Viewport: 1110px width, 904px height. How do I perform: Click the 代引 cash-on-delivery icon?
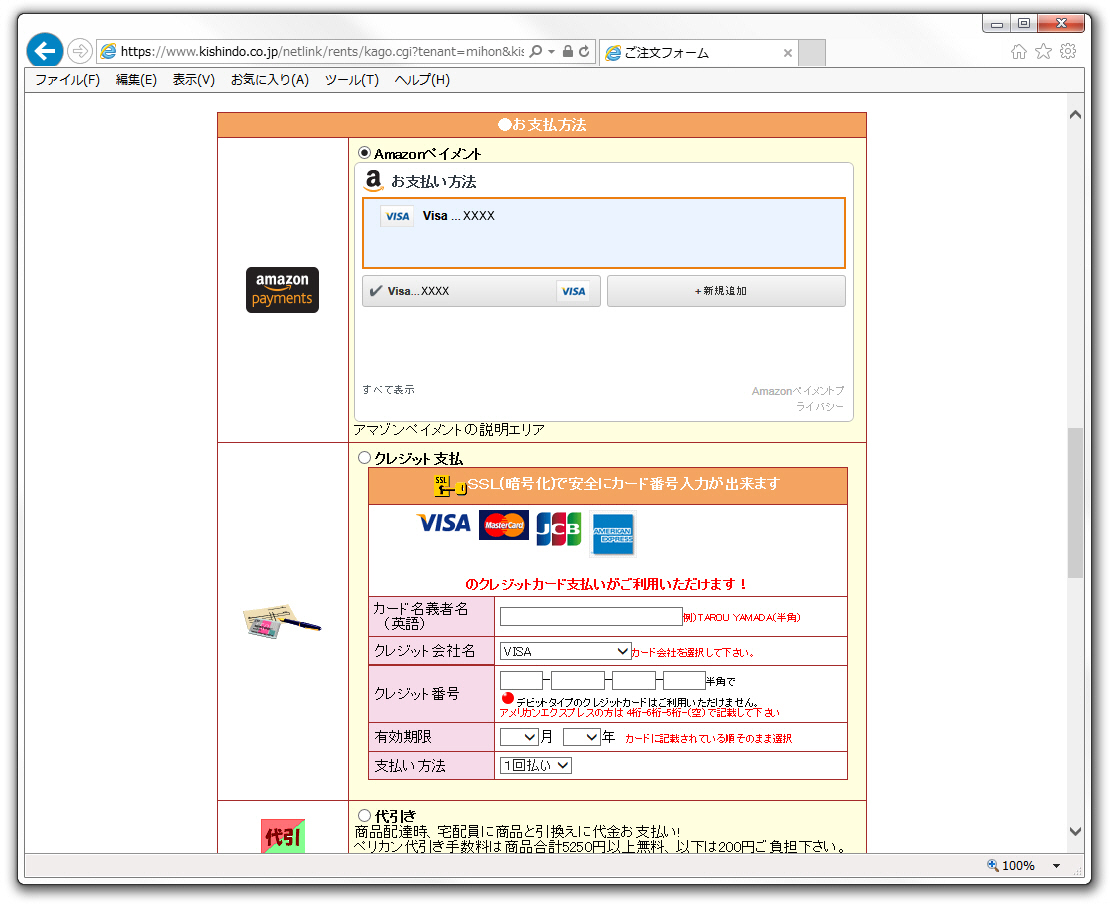tap(283, 836)
